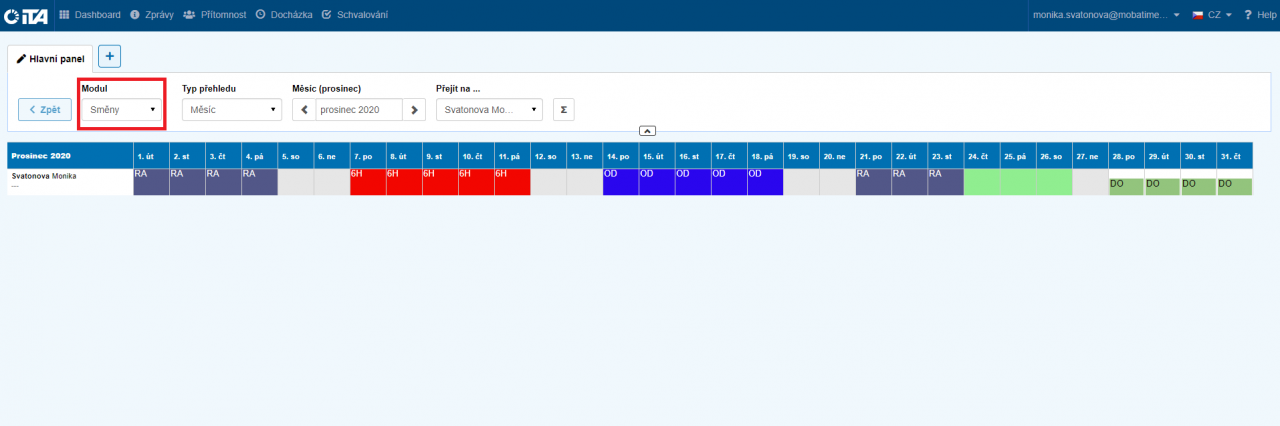Expand the CZ language selector

(x=1212, y=15)
